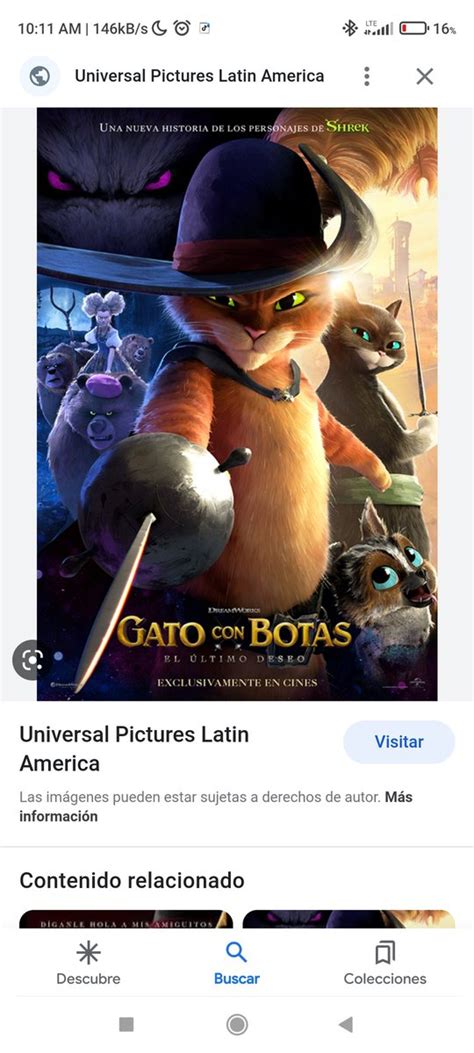This screenshot has width=474, height=1053.
Task: Switch to the Descubre tab
Action: pos(88,963)
